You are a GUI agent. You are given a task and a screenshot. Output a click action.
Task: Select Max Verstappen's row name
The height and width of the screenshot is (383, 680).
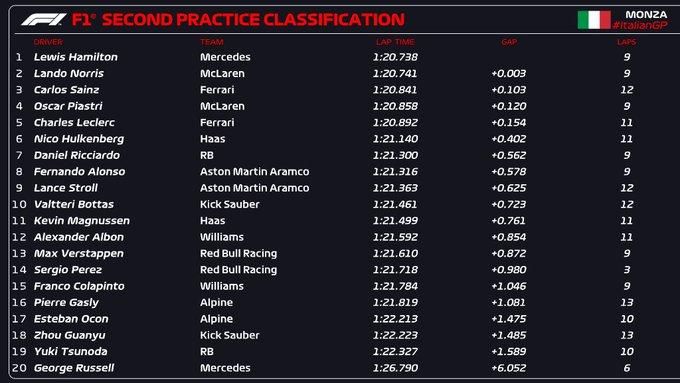(78, 253)
